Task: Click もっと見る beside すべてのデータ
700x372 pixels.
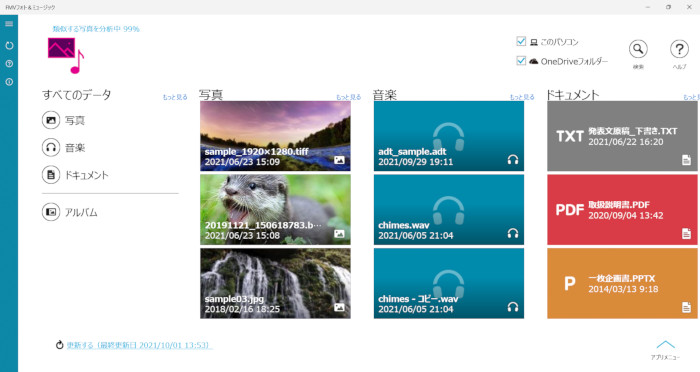Action: [175, 97]
